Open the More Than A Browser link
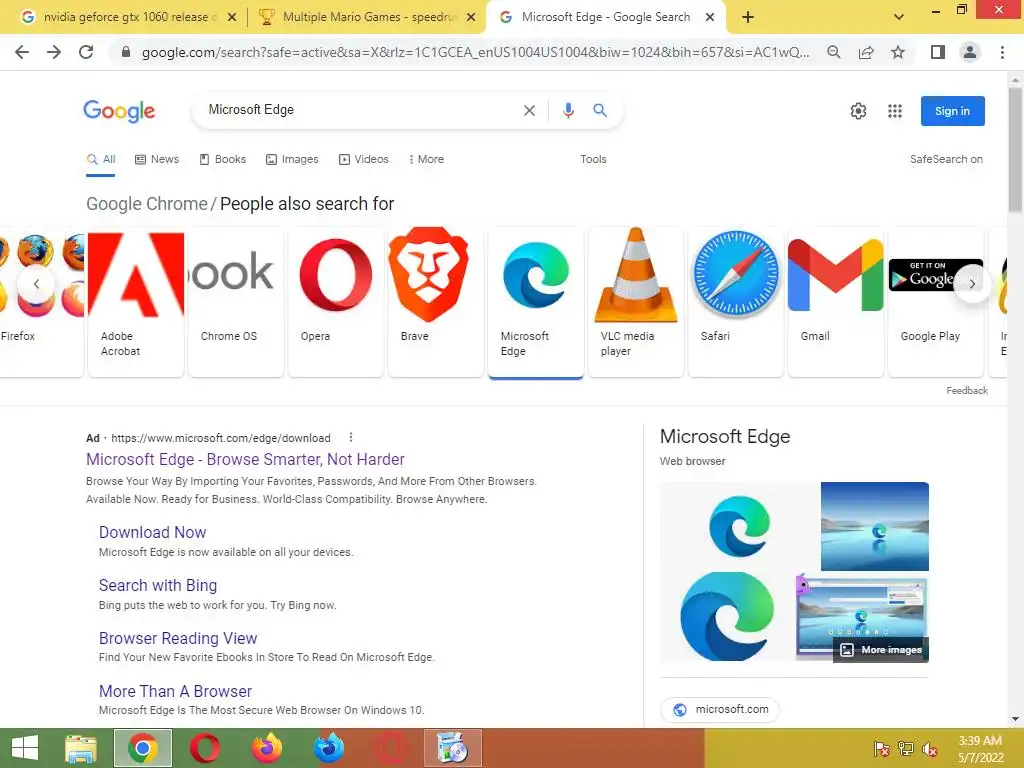This screenshot has width=1024, height=768. [x=175, y=691]
